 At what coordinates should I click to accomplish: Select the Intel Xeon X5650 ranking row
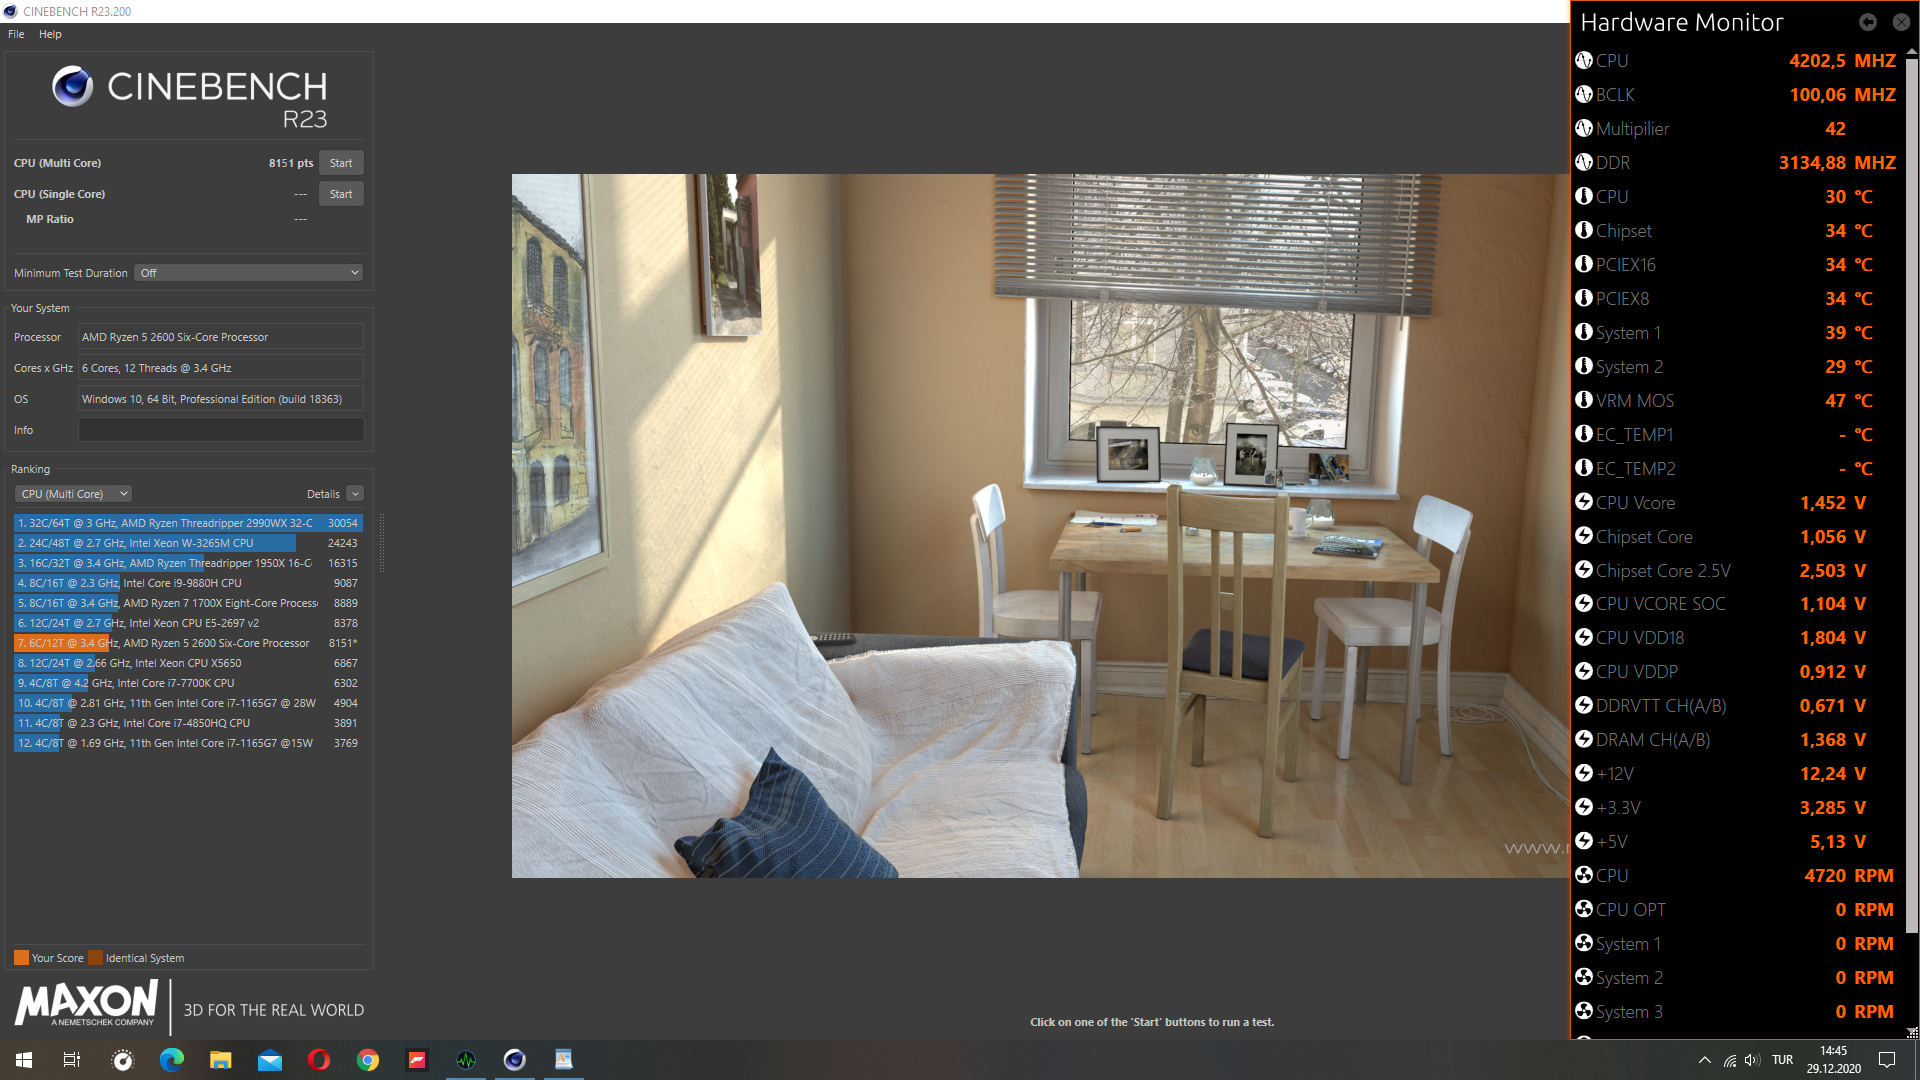click(188, 663)
